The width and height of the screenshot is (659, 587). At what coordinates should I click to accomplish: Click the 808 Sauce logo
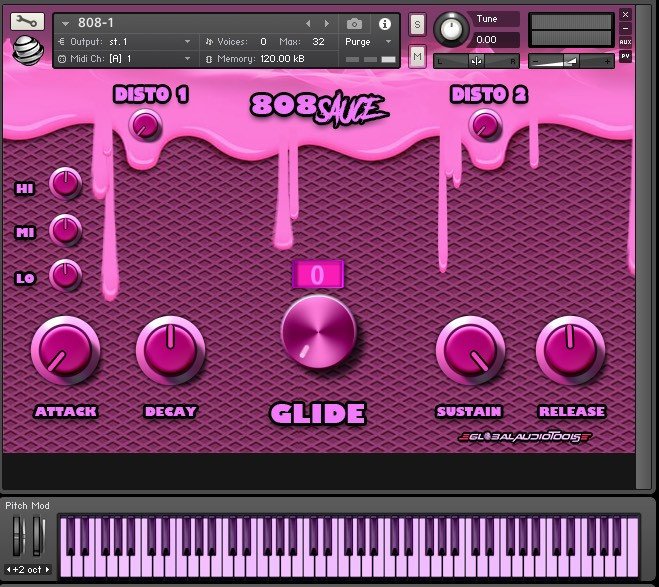pos(319,108)
